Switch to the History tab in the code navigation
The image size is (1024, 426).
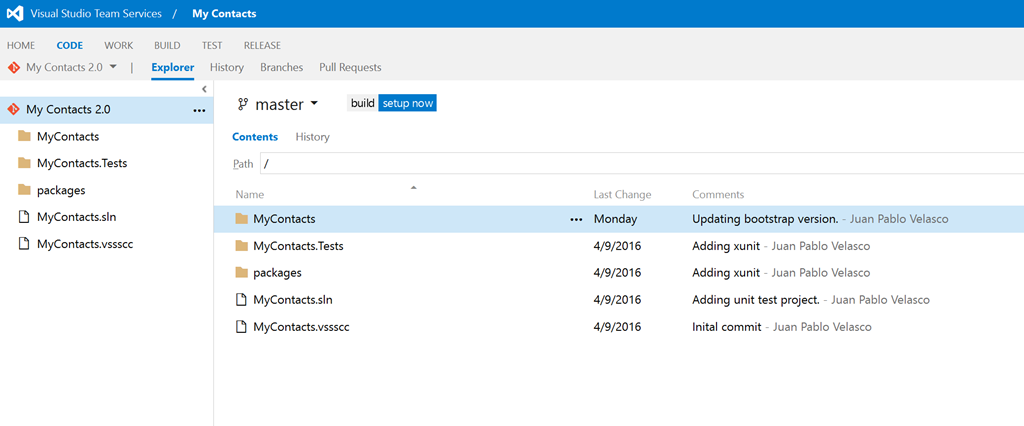(227, 67)
